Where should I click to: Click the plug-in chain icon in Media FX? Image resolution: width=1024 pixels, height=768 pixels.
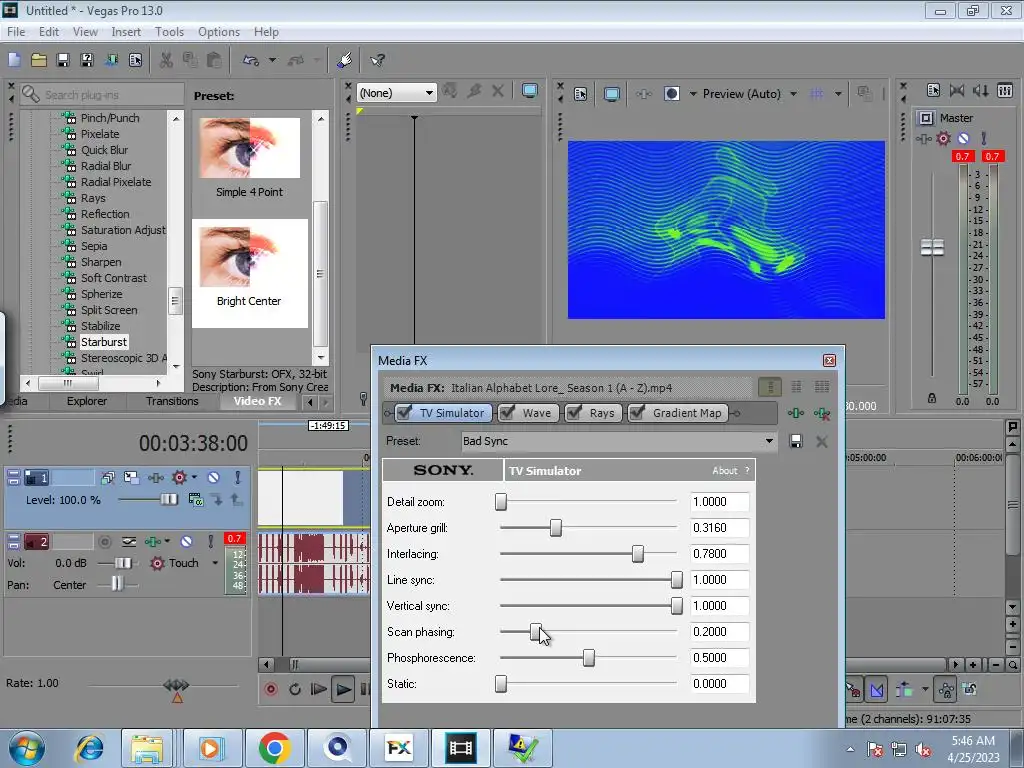(796, 413)
